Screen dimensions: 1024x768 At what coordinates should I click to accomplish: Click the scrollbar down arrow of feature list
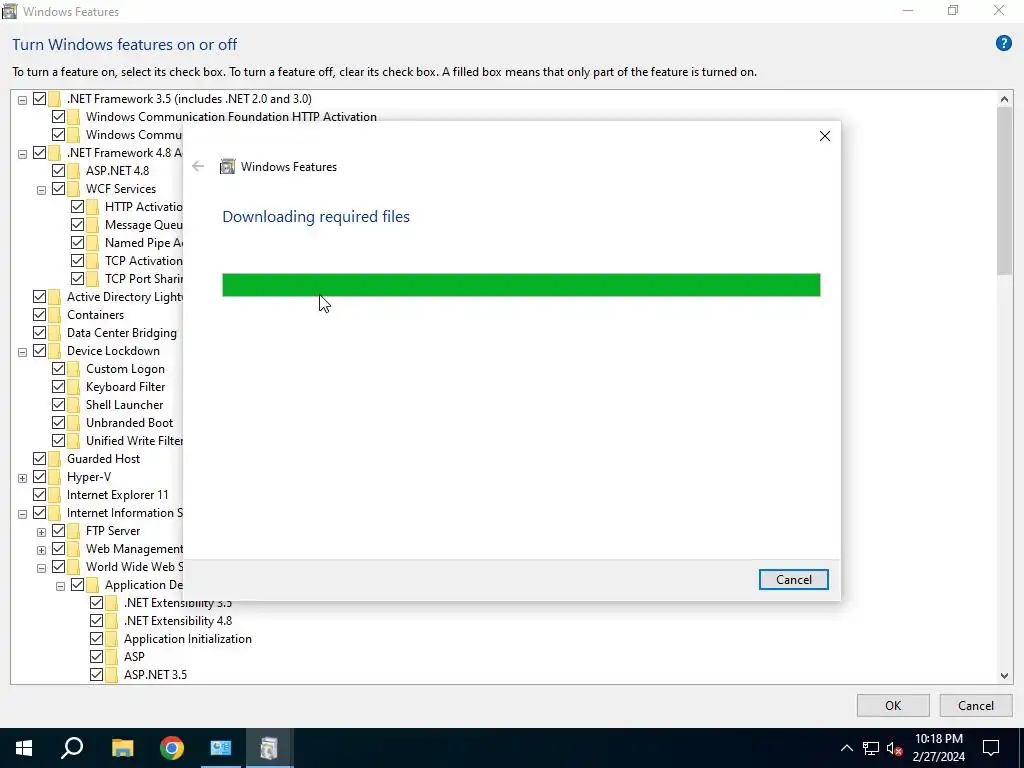coord(1004,676)
